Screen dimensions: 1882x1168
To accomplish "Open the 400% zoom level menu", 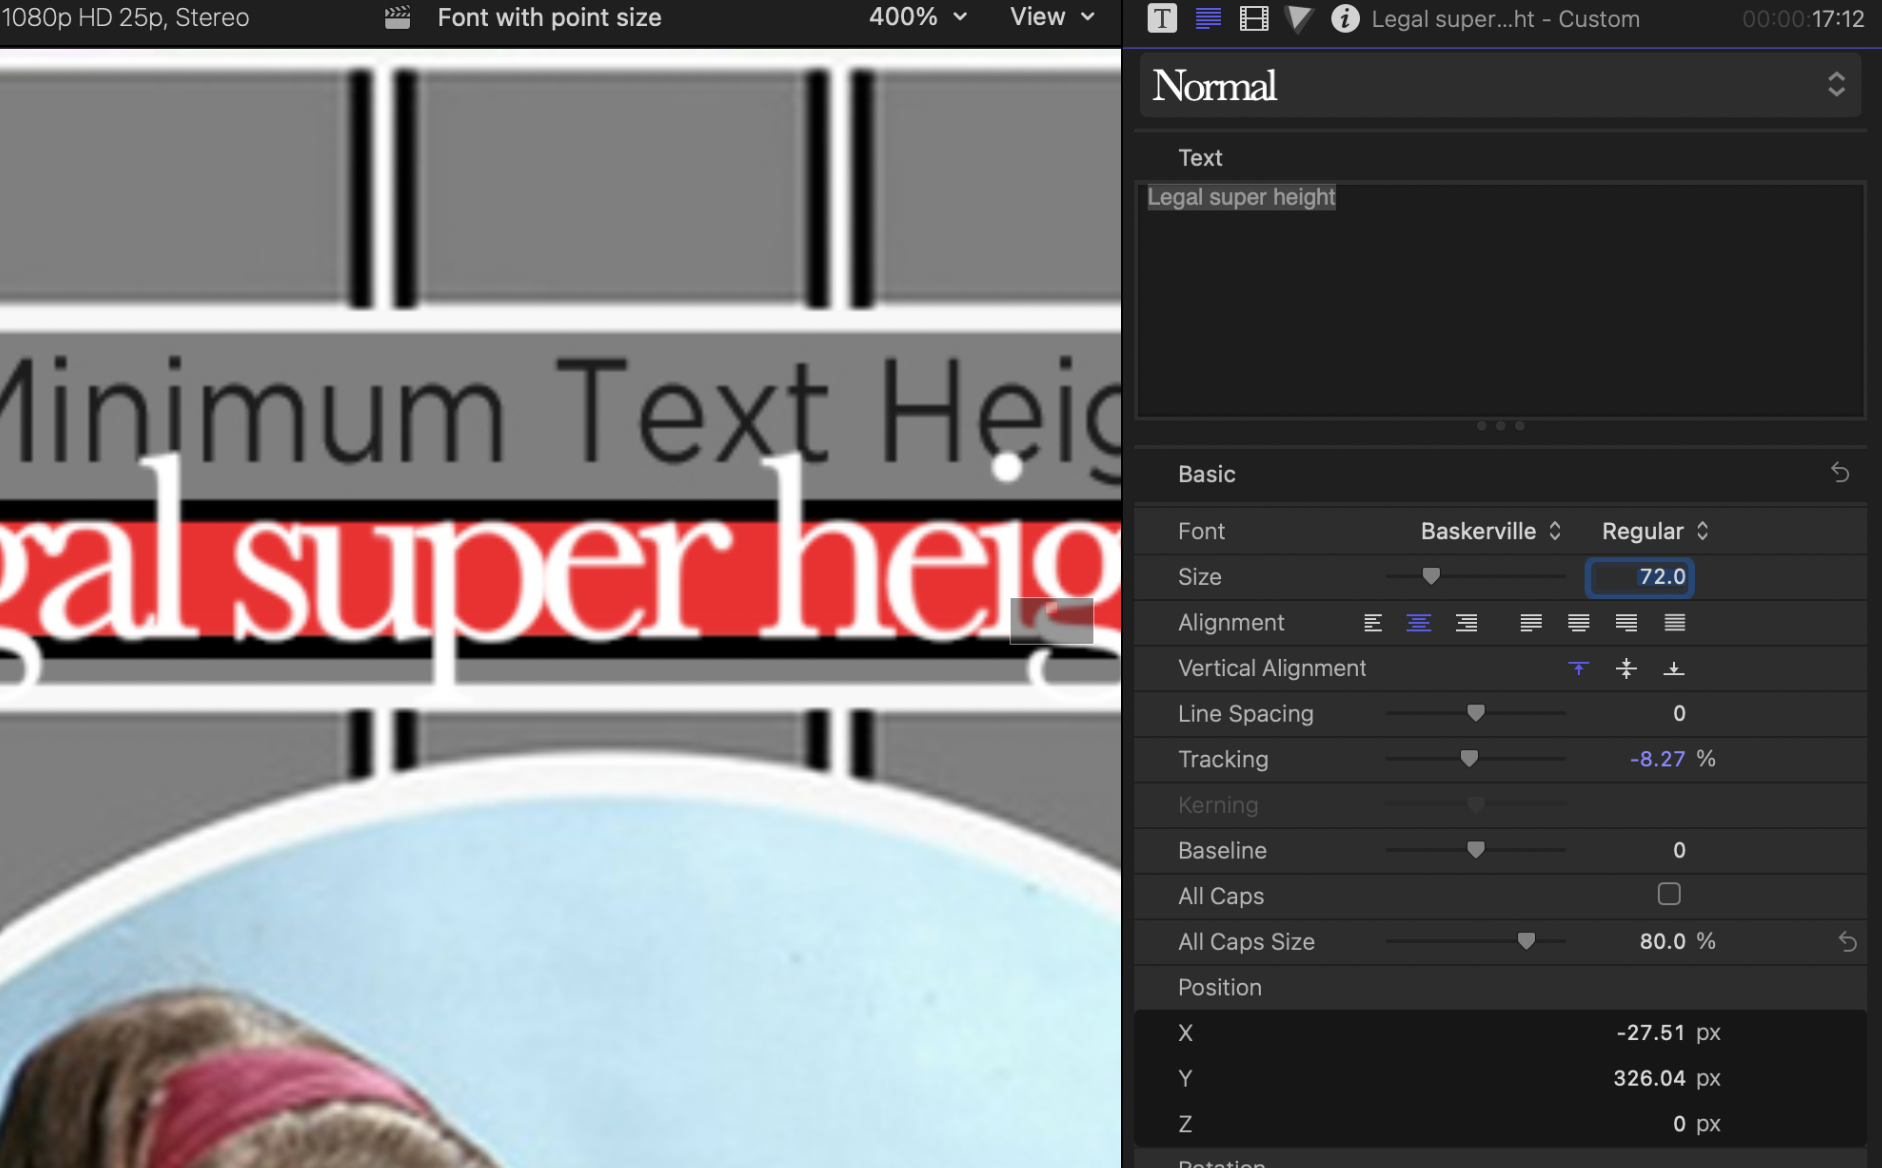I will (x=917, y=17).
